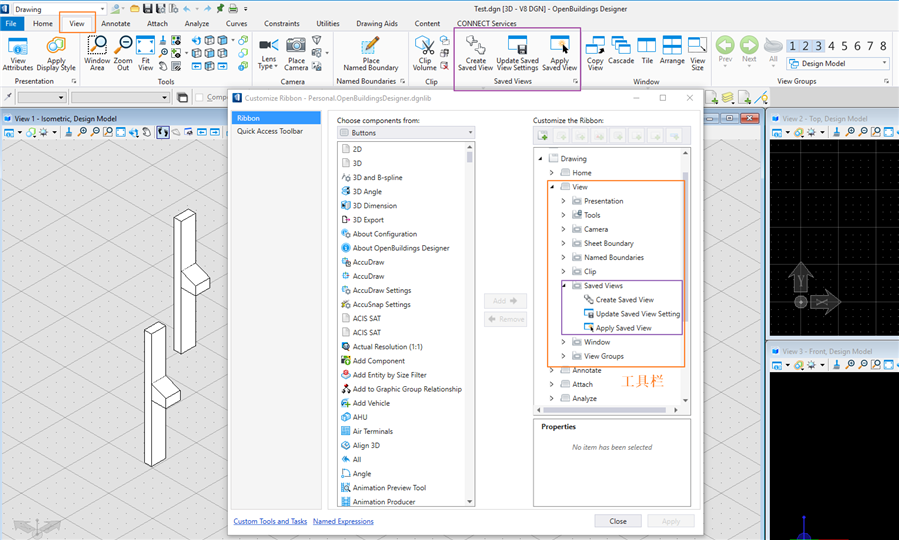Click Apply Saved View ribbon icon
The image size is (899, 540).
560,53
